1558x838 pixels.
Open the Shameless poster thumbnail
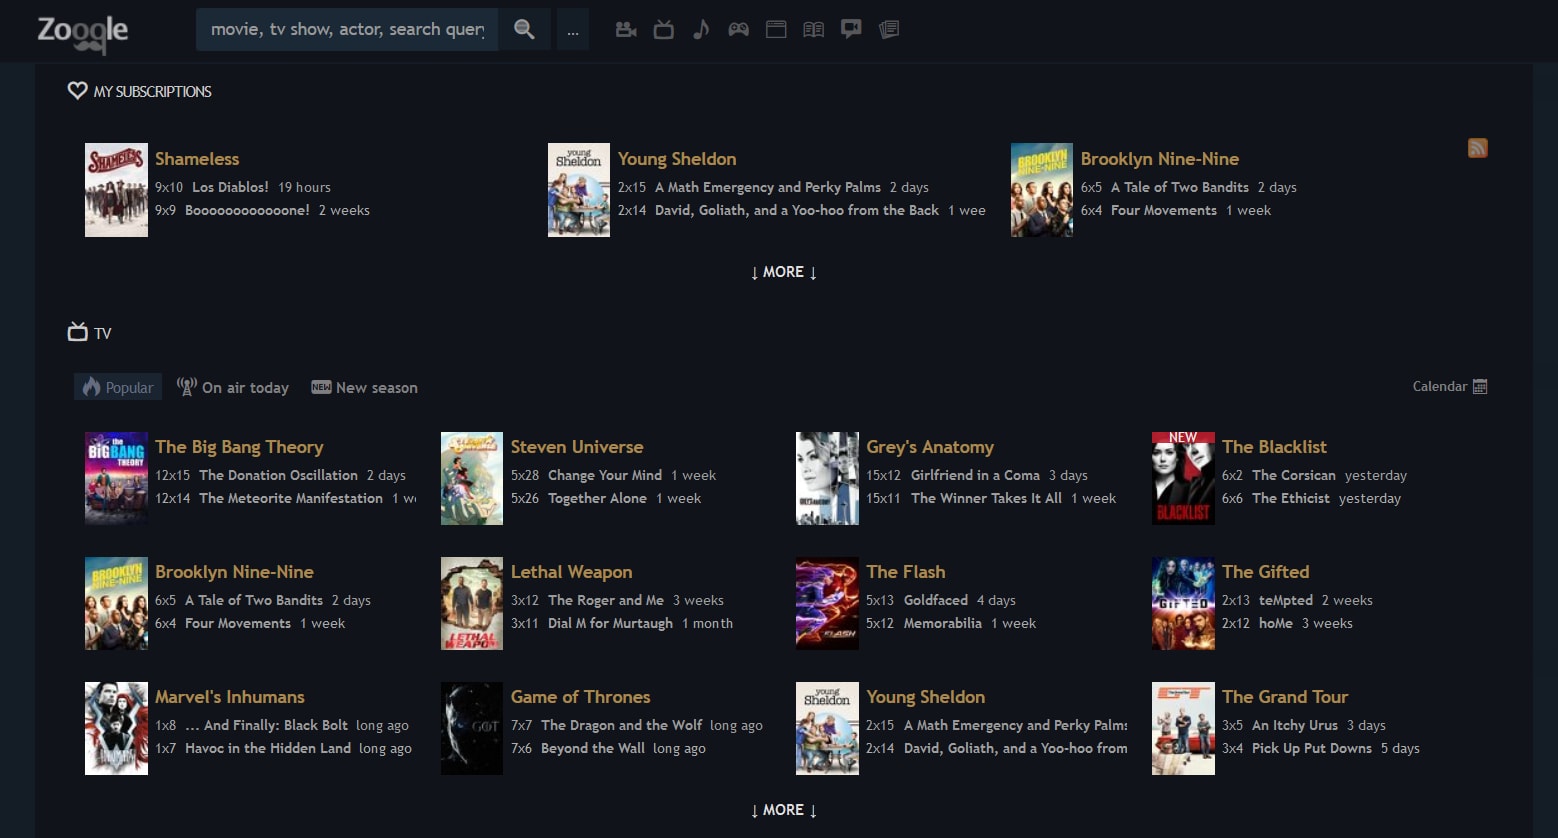click(x=116, y=190)
